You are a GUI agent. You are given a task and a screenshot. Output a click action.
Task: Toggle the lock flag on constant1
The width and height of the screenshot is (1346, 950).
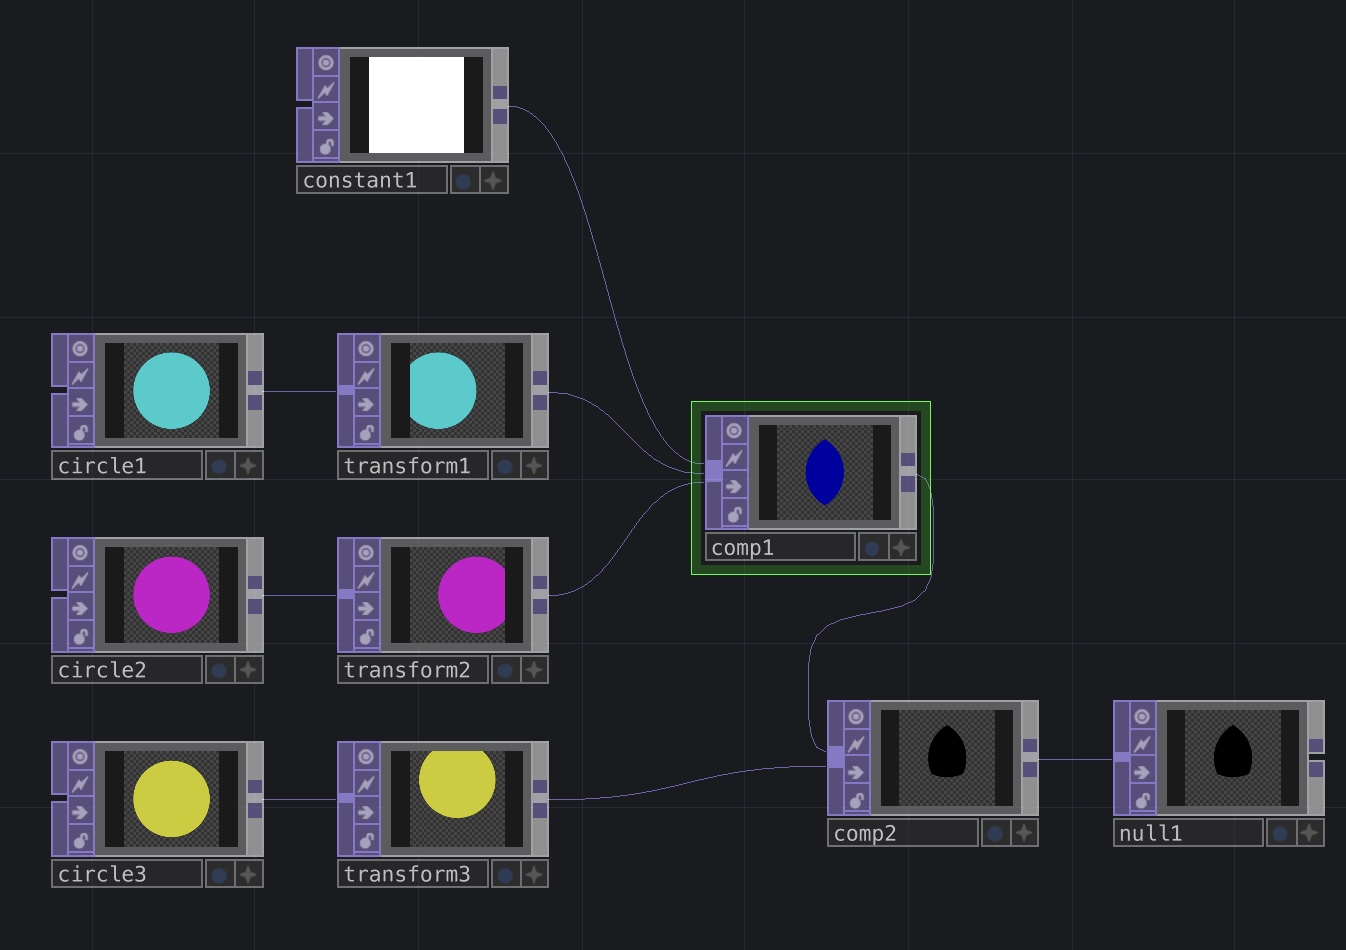coord(326,146)
